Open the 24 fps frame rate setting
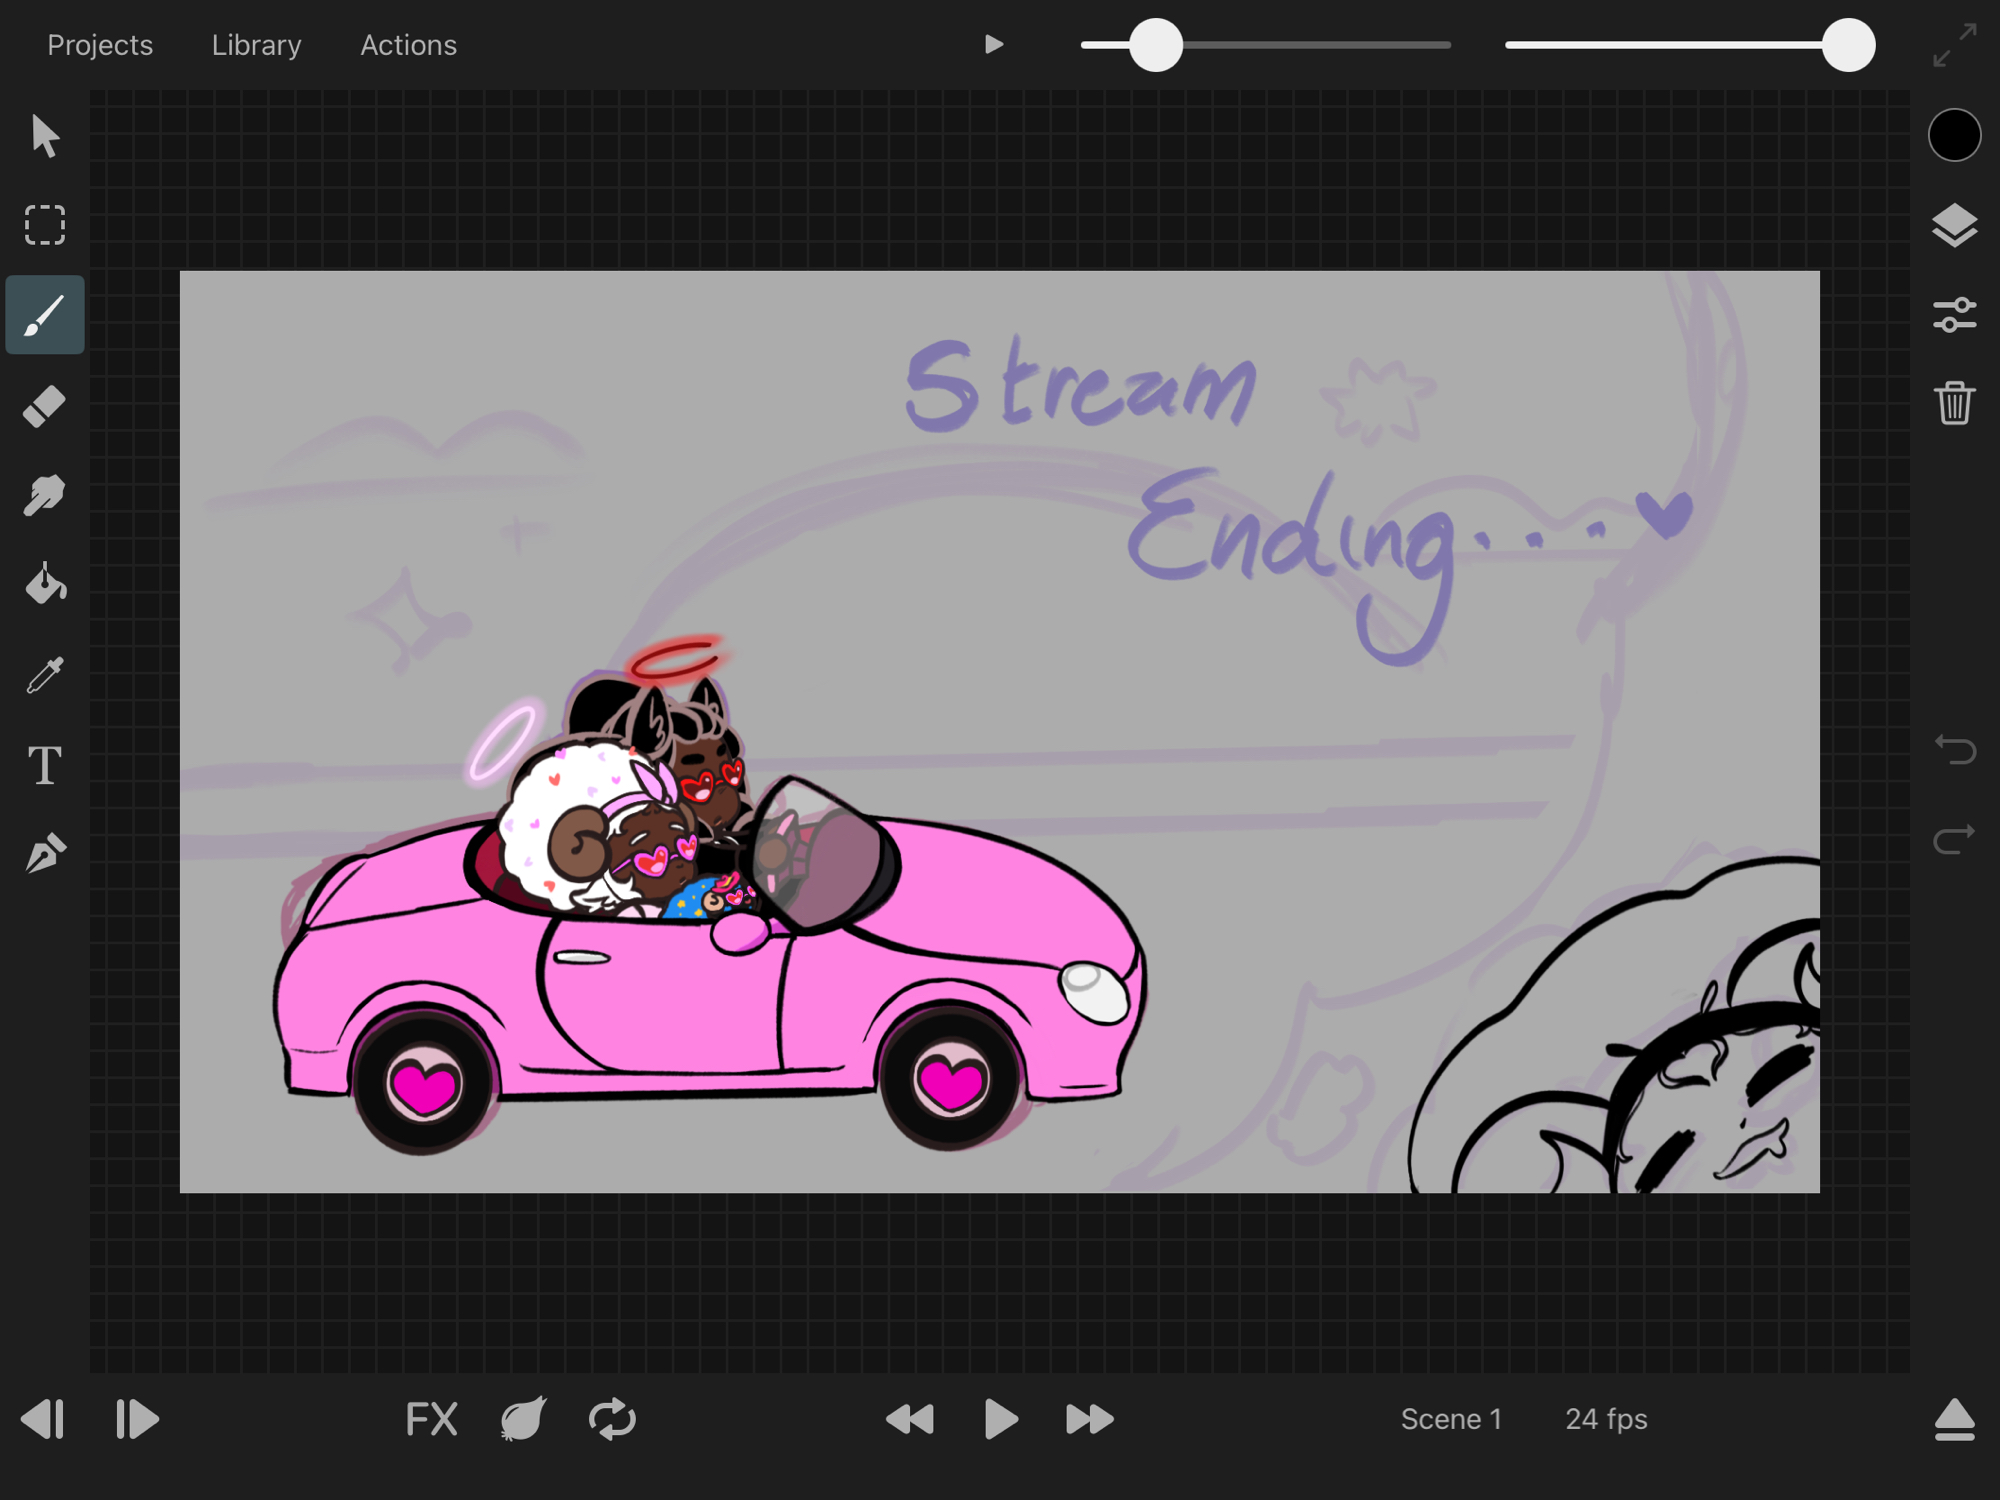2000x1500 pixels. (x=1606, y=1418)
